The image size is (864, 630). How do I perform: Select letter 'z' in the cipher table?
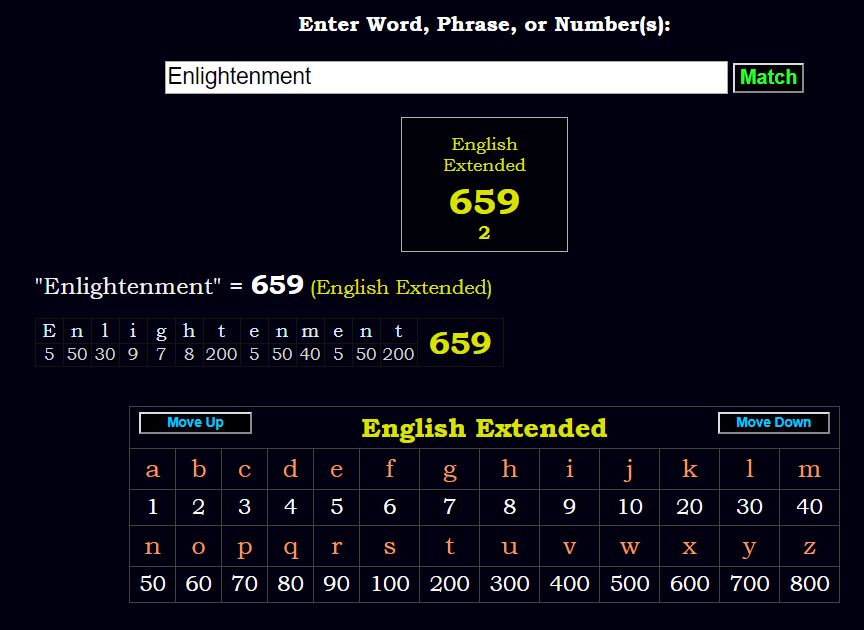point(809,546)
